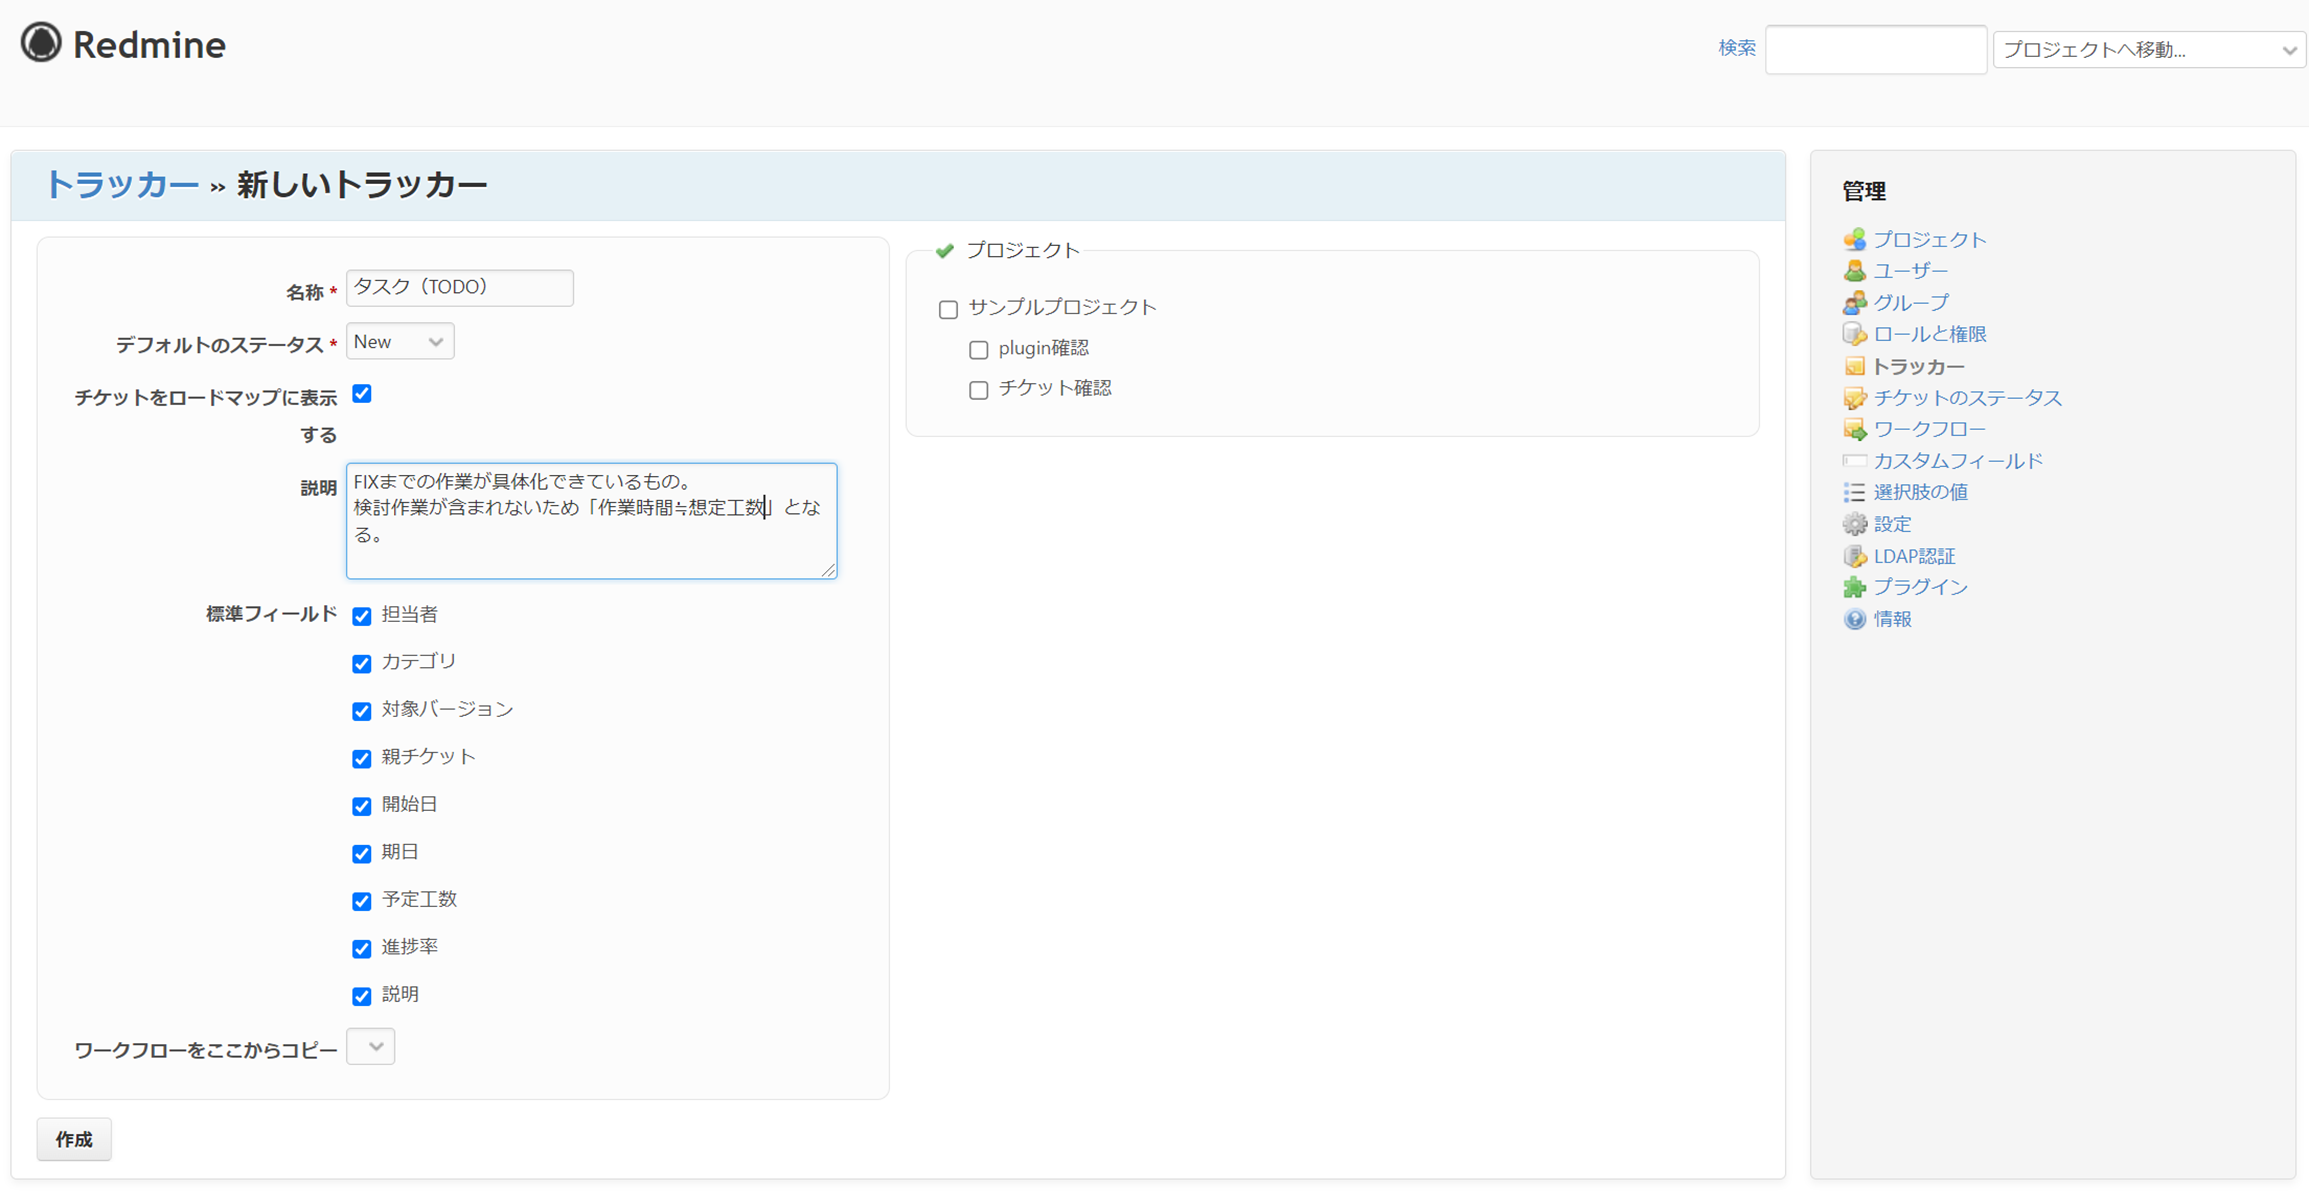The height and width of the screenshot is (1194, 2309).
Task: Click the LDAP認証 icon in sidebar
Action: (1854, 556)
